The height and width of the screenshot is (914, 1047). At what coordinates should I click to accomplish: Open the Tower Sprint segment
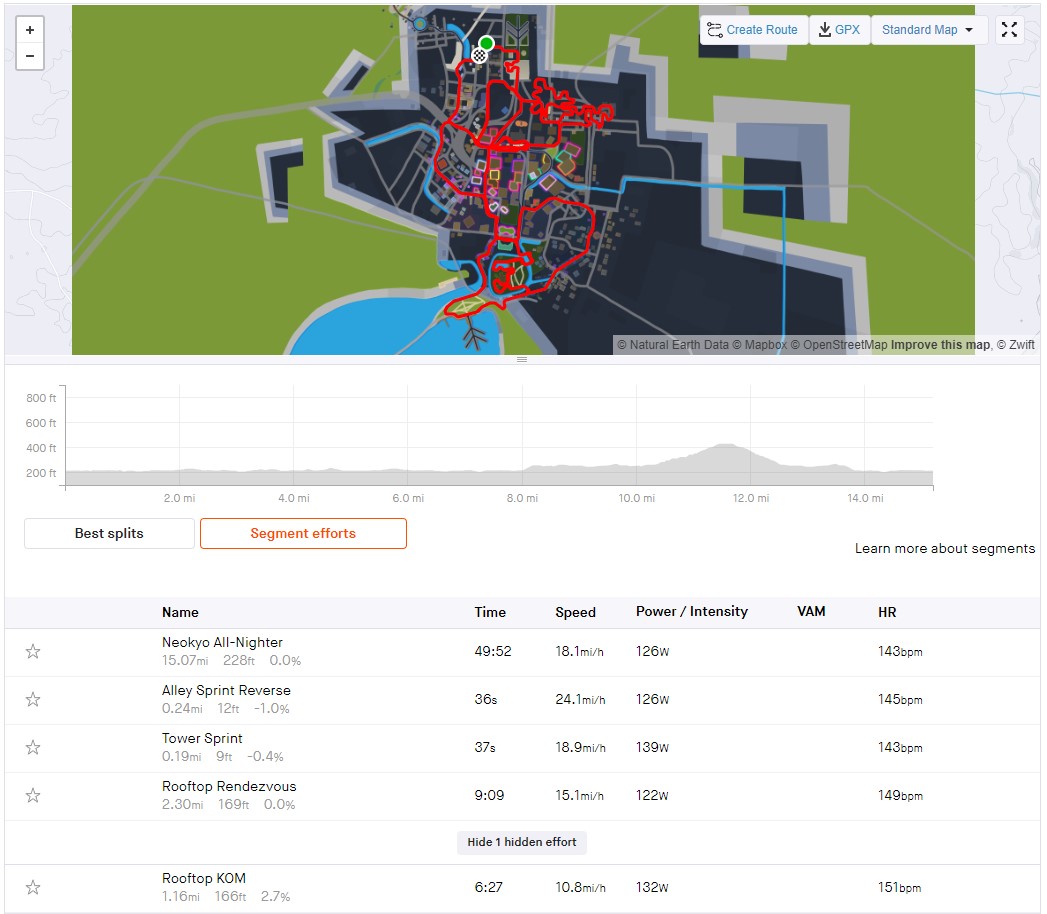pyautogui.click(x=202, y=738)
